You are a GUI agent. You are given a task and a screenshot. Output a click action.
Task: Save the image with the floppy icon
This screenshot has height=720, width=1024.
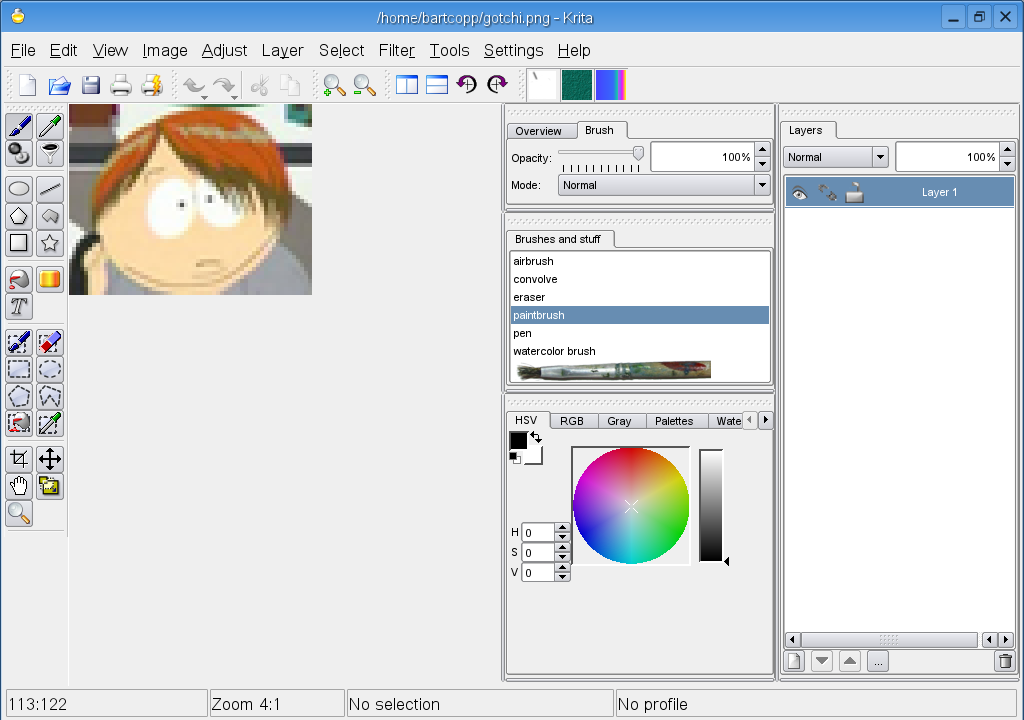(90, 85)
